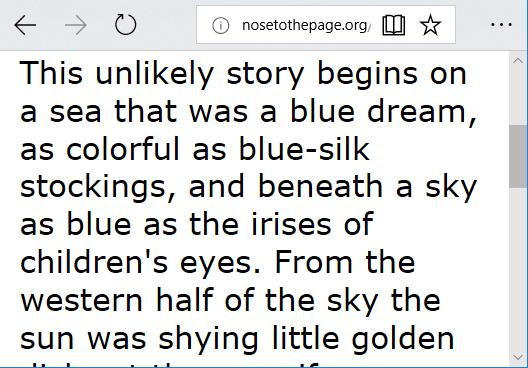This screenshot has height=368, width=528.
Task: Open the Settings and more menu
Action: pyautogui.click(x=501, y=25)
